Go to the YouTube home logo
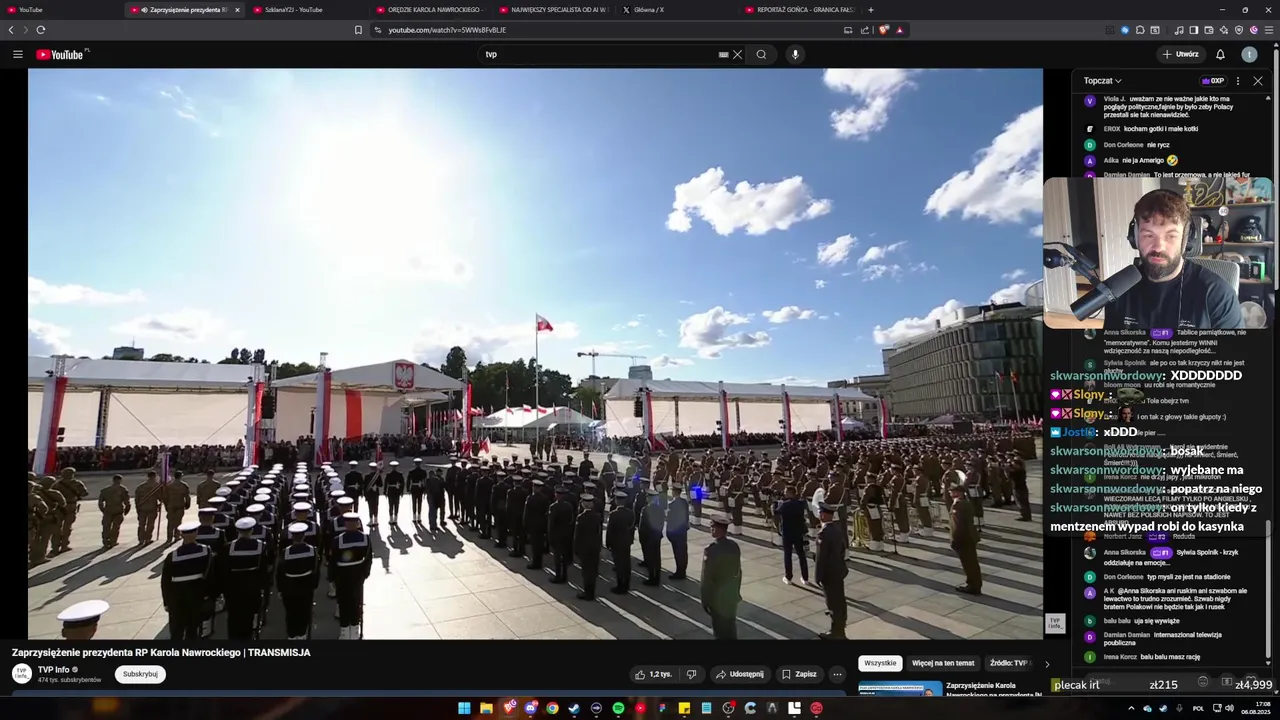Image resolution: width=1280 pixels, height=720 pixels. tap(61, 54)
